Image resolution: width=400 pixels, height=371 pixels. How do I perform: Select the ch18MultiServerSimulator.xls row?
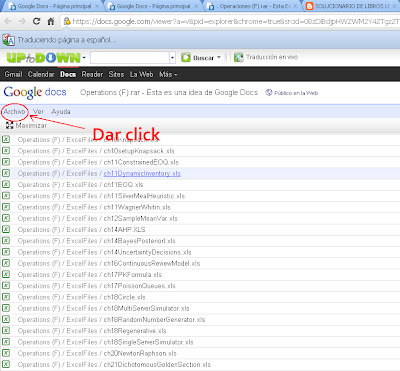[200, 308]
